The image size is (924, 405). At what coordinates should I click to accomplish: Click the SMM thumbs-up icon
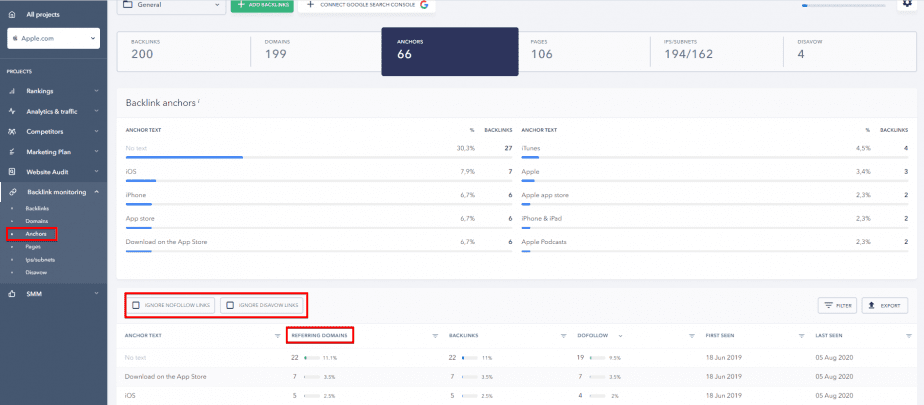12,294
